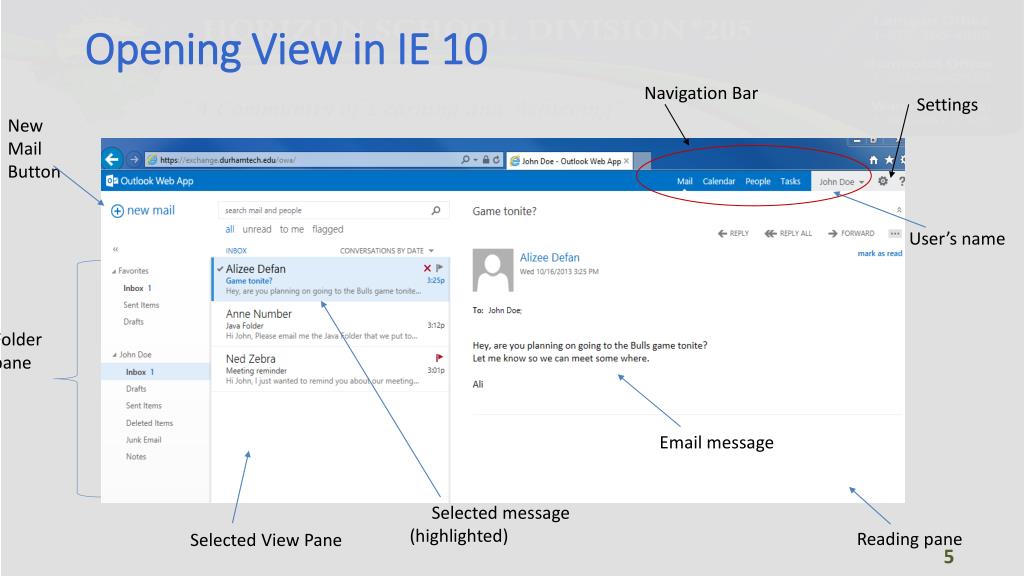Click the Game tonite? subject heading in reading pane
Viewport: 1024px width, 576px height.
click(504, 211)
